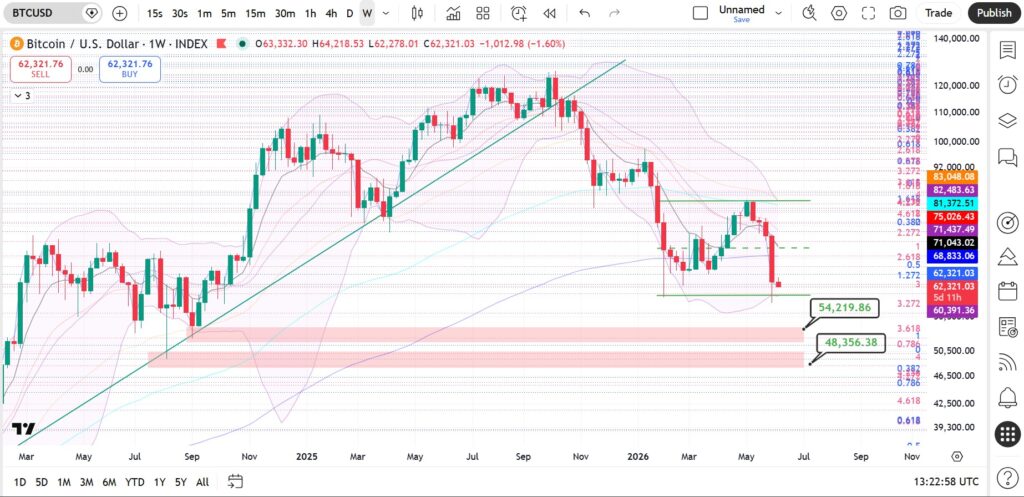
Task: Click the Publish button
Action: [x=994, y=13]
